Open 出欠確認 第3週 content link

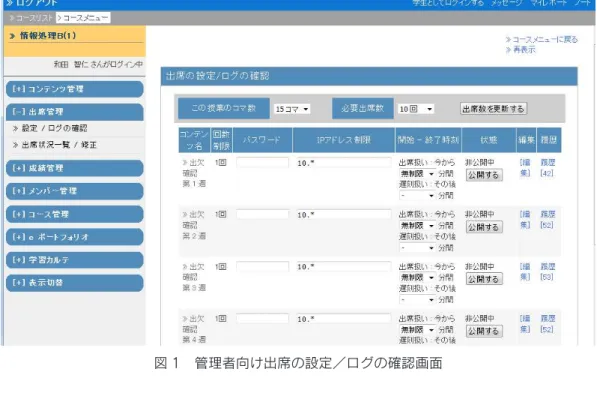click(x=193, y=277)
